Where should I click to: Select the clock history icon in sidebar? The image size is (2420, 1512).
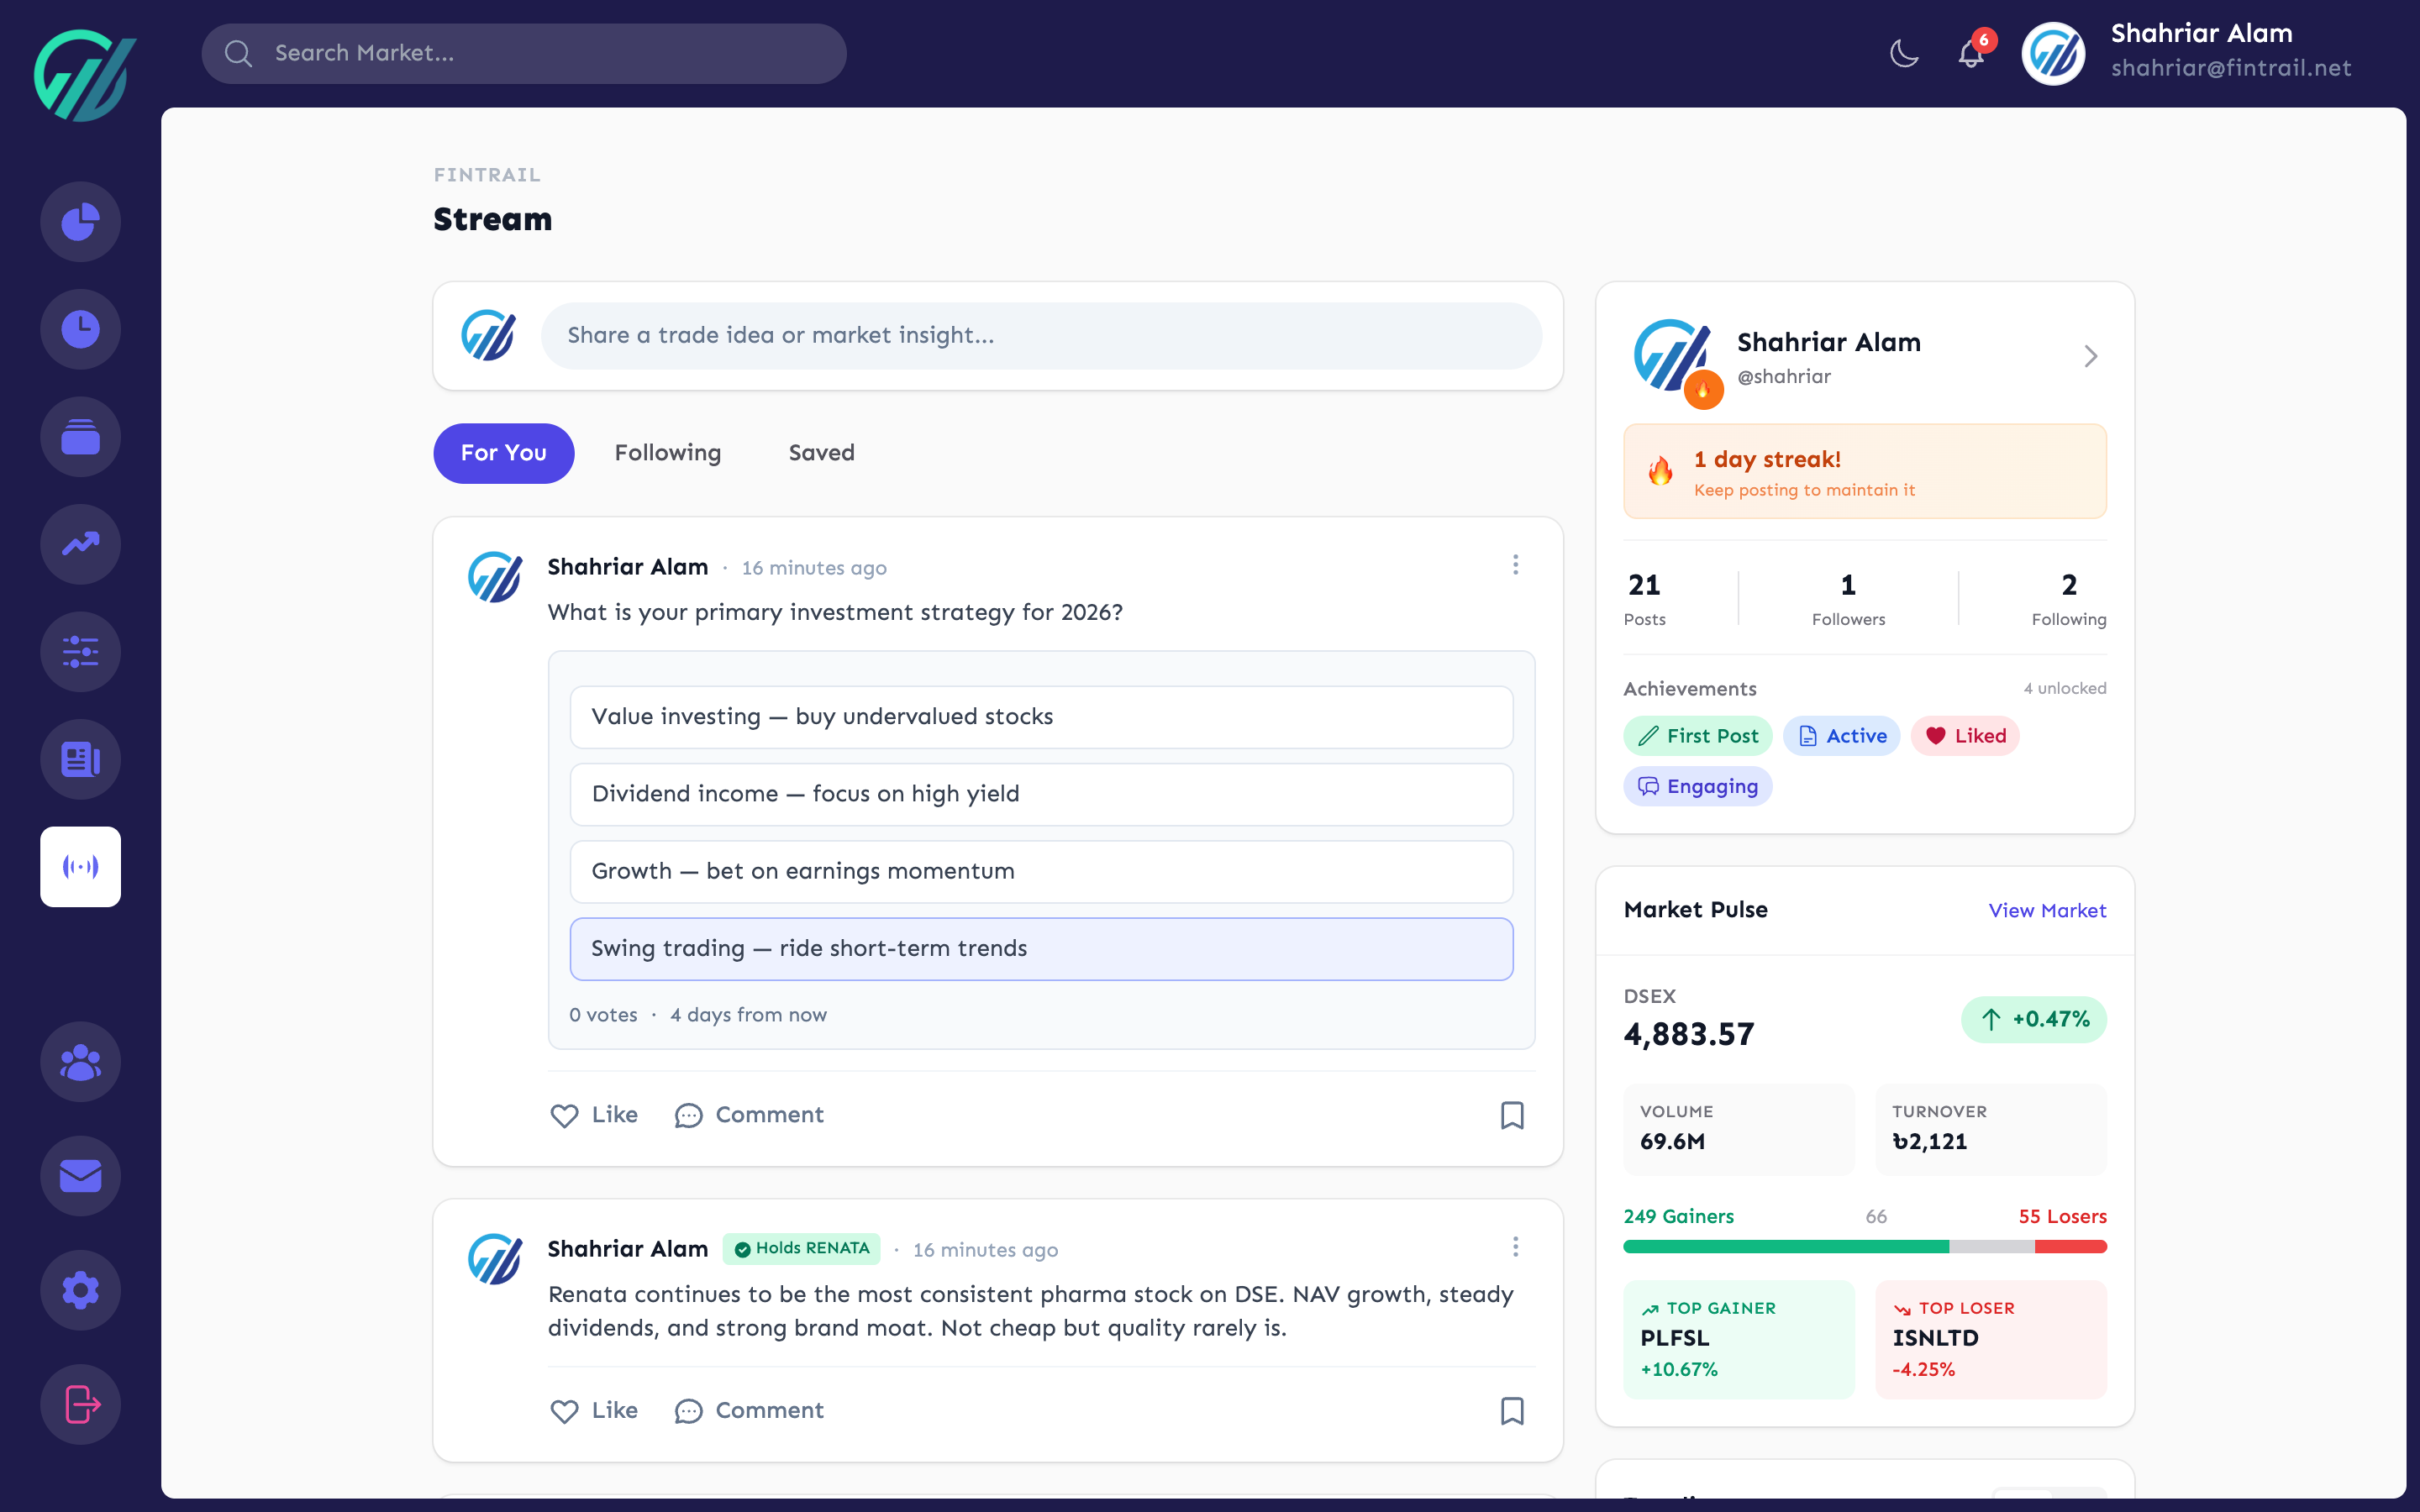click(80, 328)
